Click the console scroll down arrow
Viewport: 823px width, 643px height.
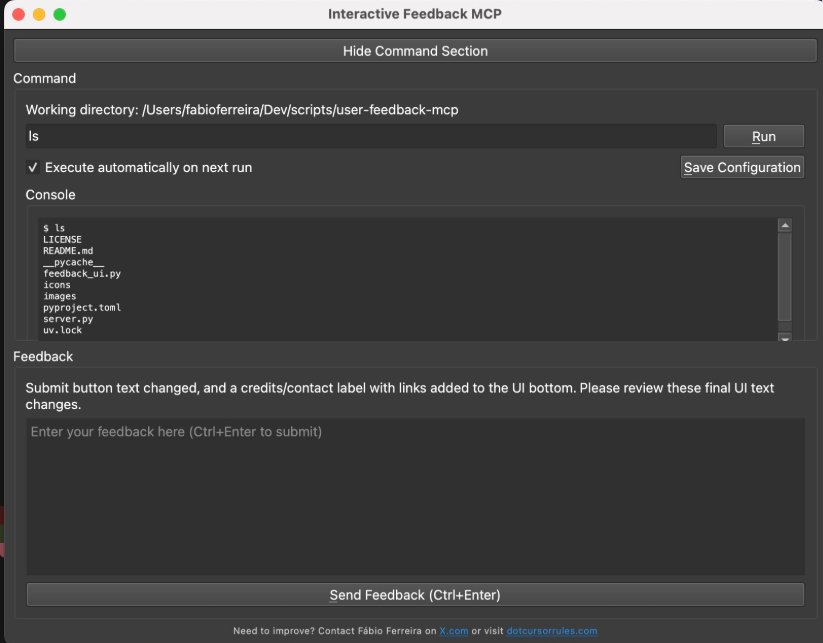785,338
